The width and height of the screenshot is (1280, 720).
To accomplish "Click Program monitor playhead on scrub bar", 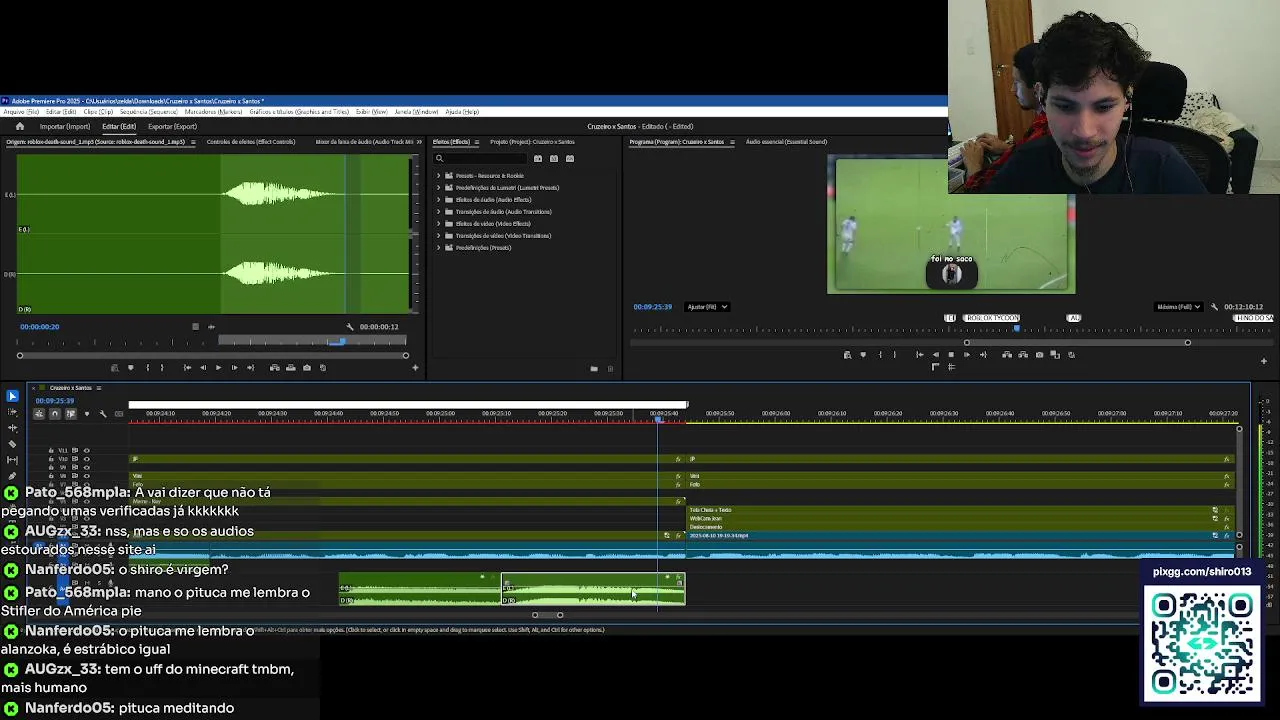I will pos(1017,328).
